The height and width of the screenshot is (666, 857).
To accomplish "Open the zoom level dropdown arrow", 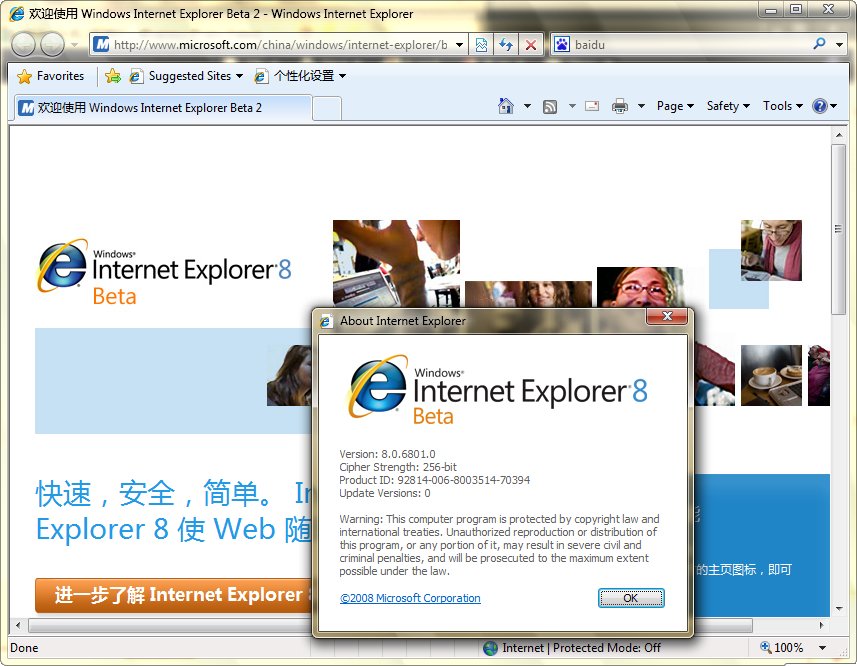I will coord(822,648).
